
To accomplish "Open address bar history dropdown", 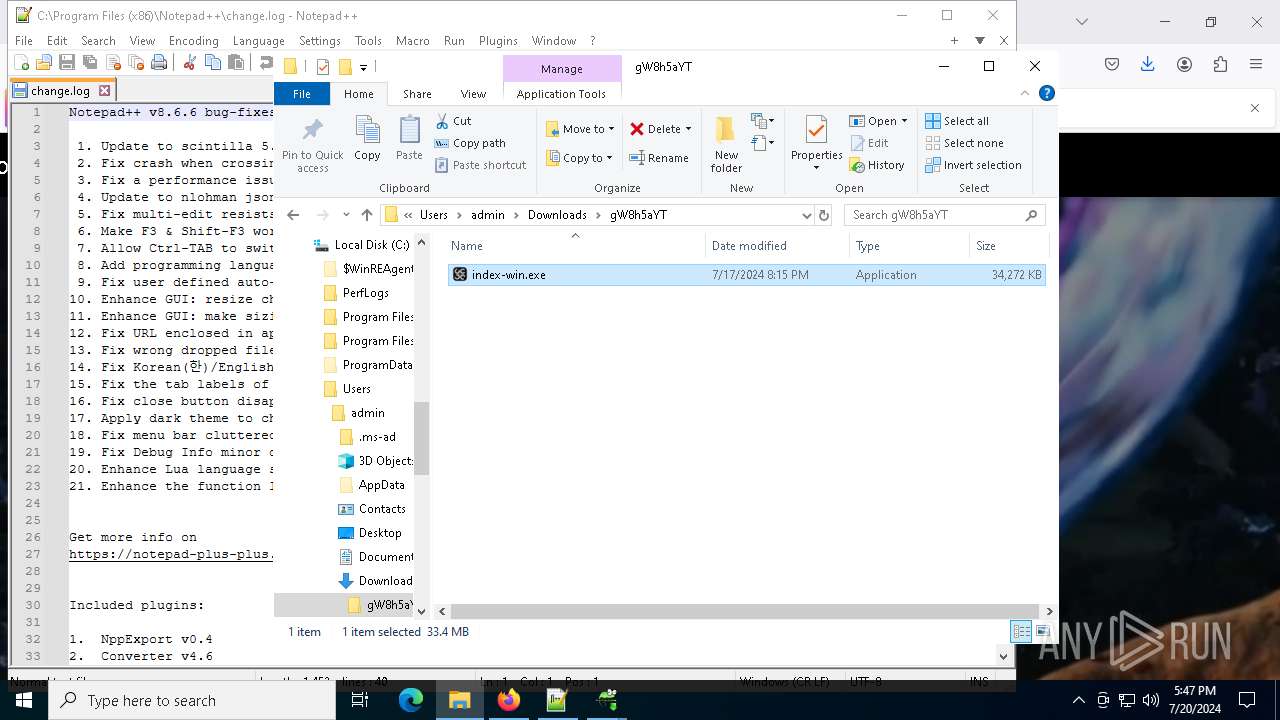I will (x=806, y=215).
